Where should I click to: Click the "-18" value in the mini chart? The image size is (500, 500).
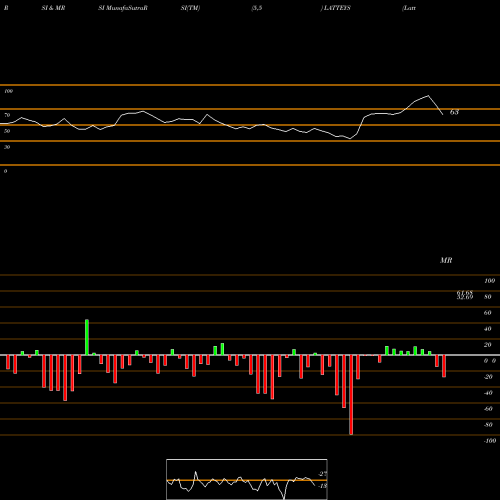(322, 486)
